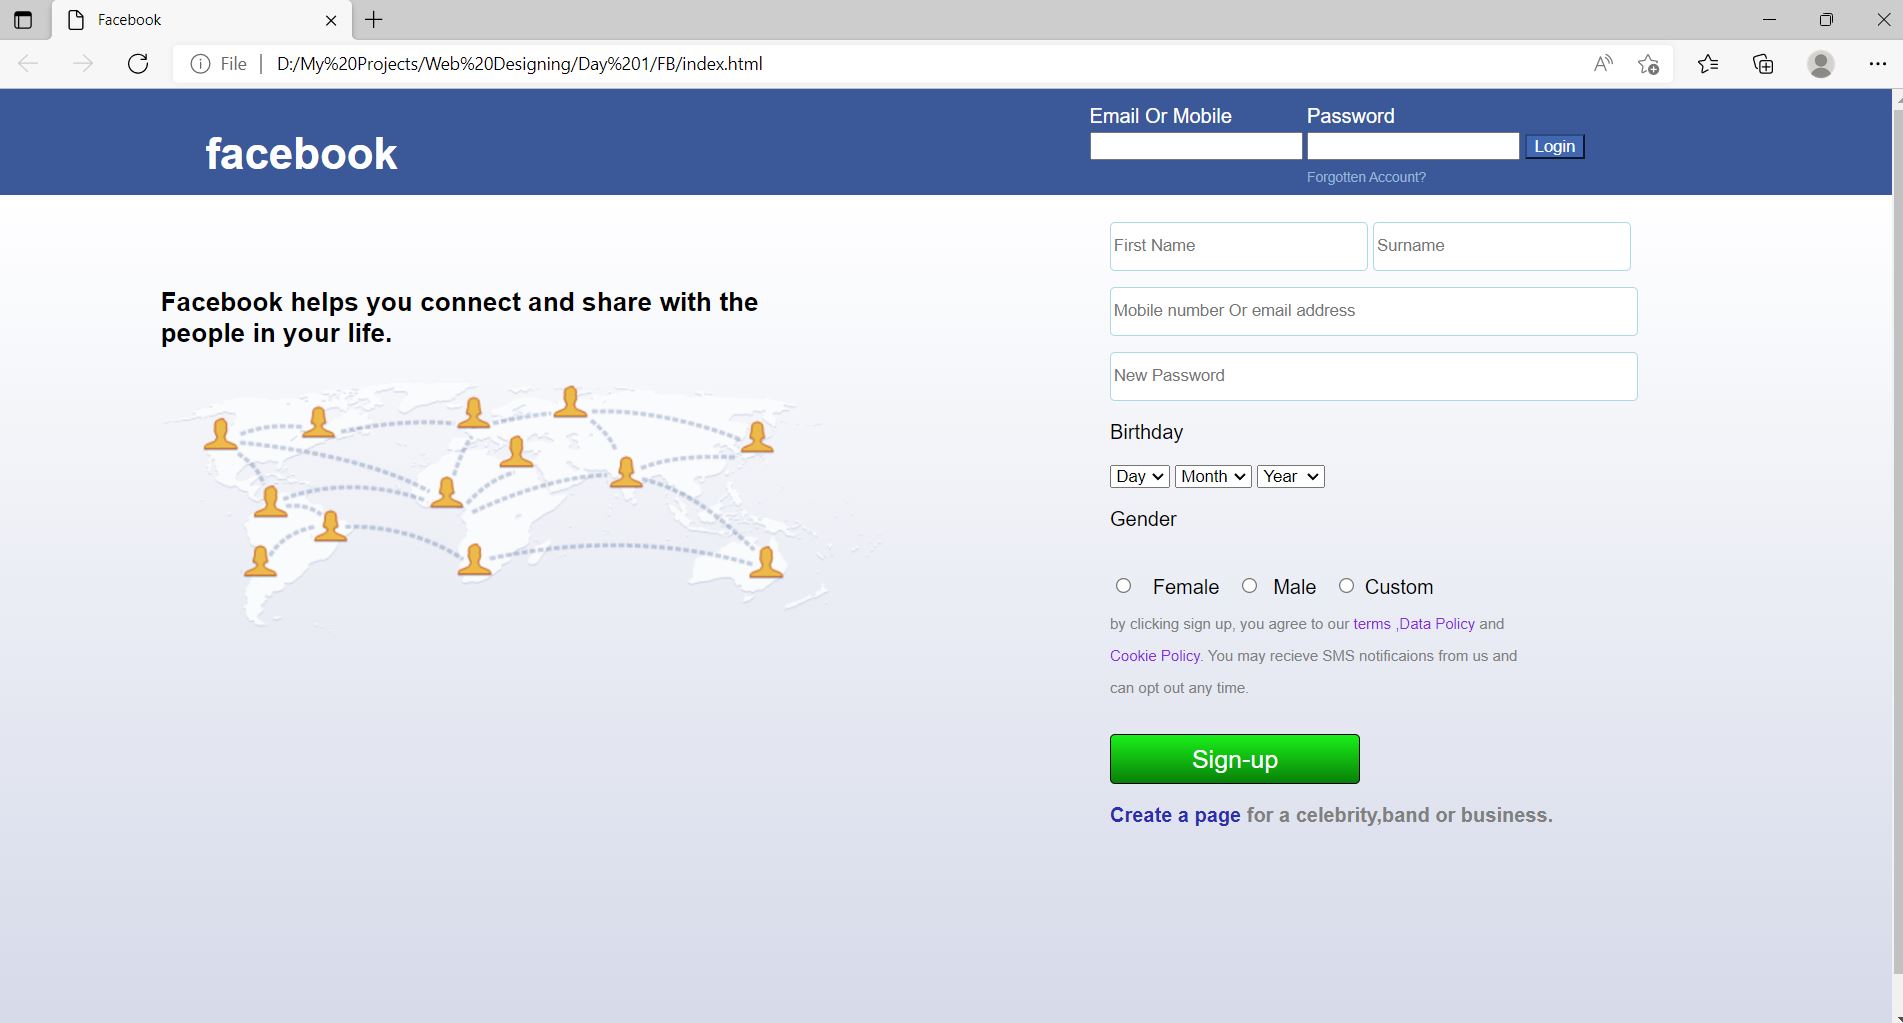The image size is (1903, 1023).
Task: Click the browser Back arrow
Action: [x=28, y=64]
